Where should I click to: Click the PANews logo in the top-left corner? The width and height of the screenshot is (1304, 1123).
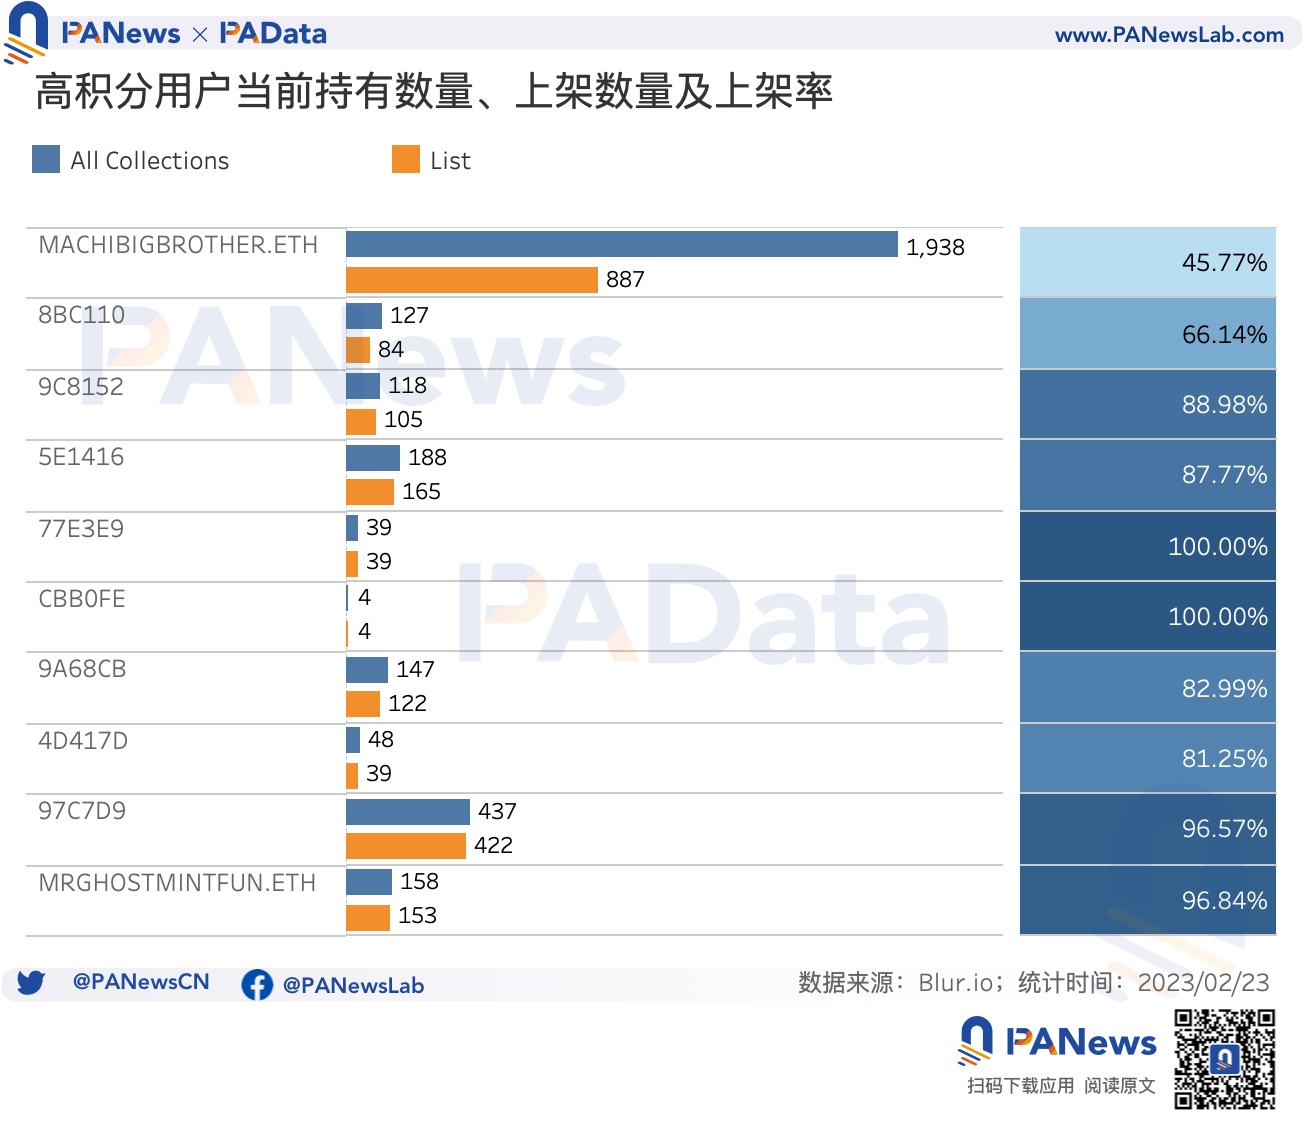click(28, 31)
